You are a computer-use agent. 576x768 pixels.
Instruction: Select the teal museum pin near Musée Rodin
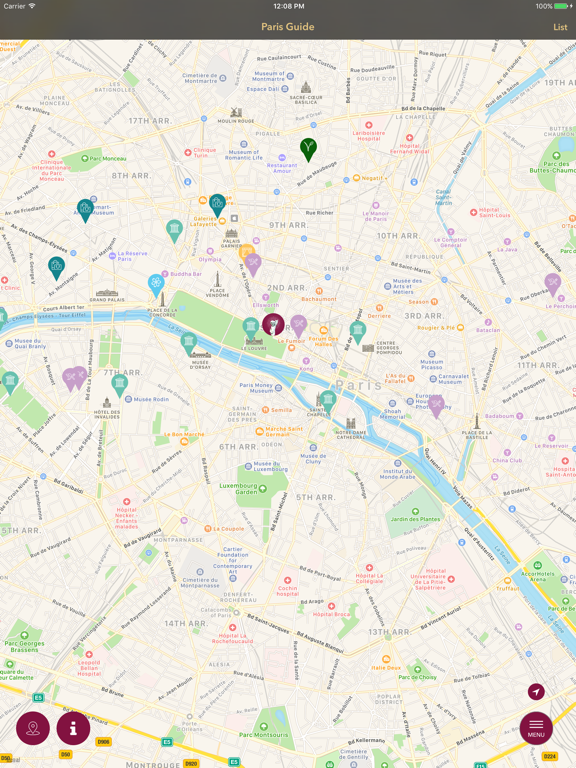point(120,384)
